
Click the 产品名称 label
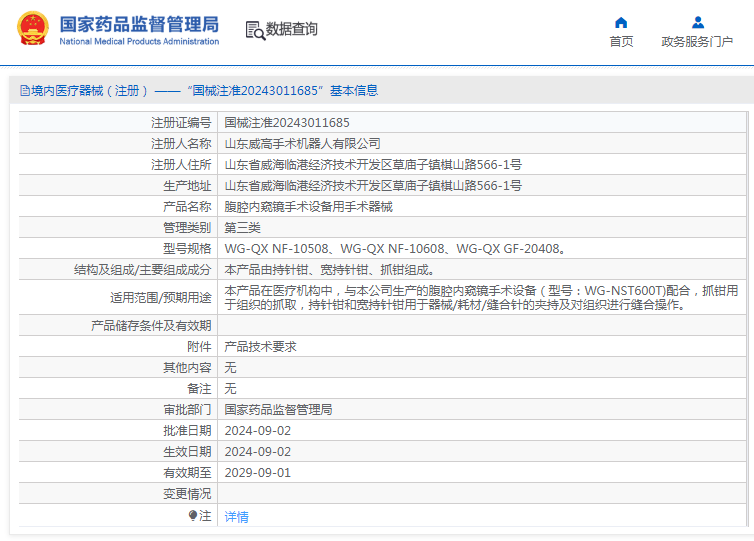pos(187,207)
